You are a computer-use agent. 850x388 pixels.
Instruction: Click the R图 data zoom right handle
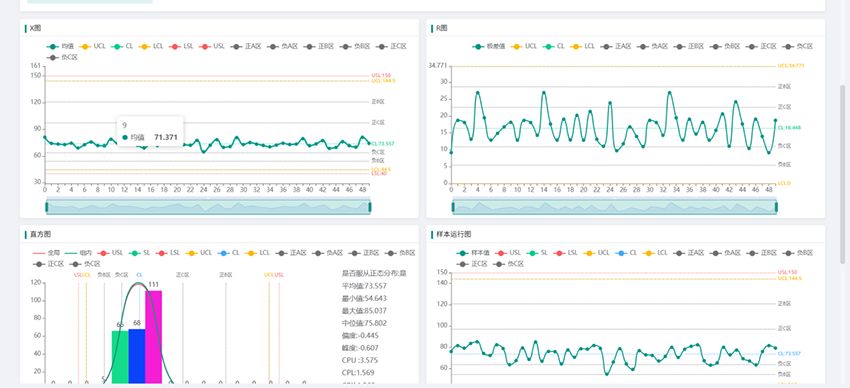pyautogui.click(x=776, y=206)
